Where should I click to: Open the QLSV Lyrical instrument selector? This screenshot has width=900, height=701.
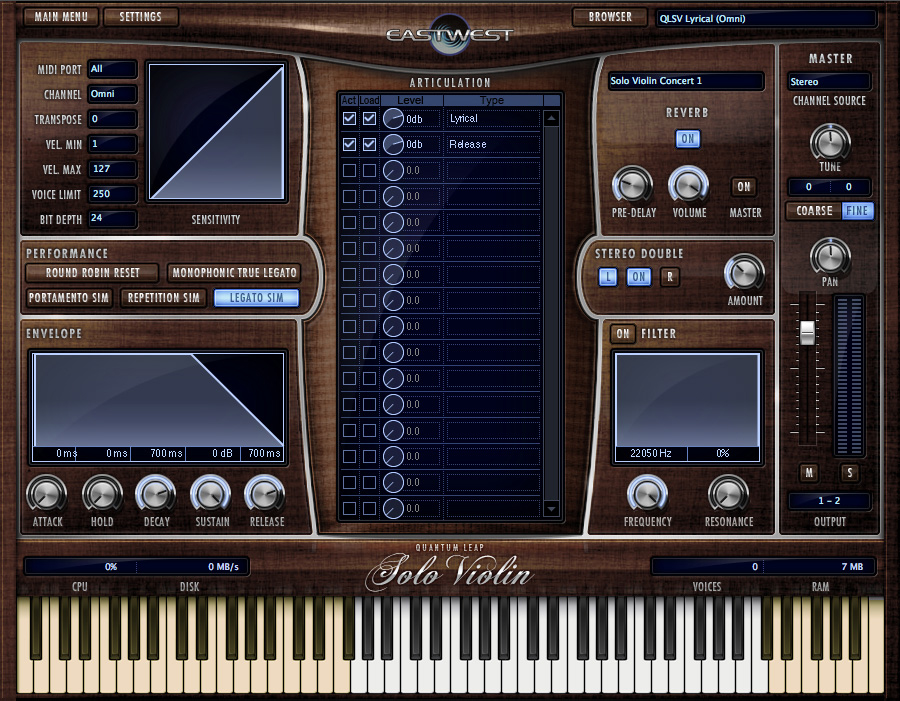point(766,19)
